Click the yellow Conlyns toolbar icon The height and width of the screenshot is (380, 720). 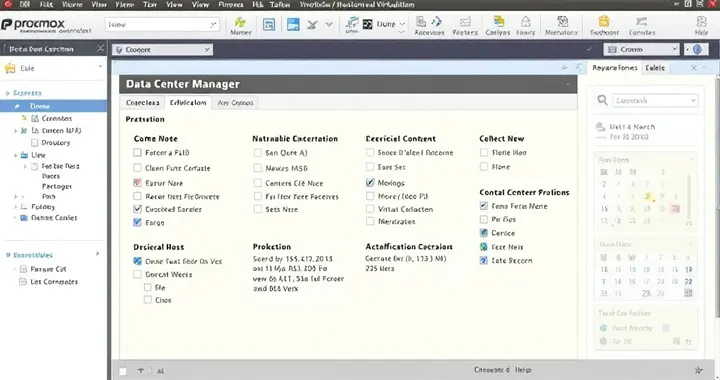tap(499, 21)
